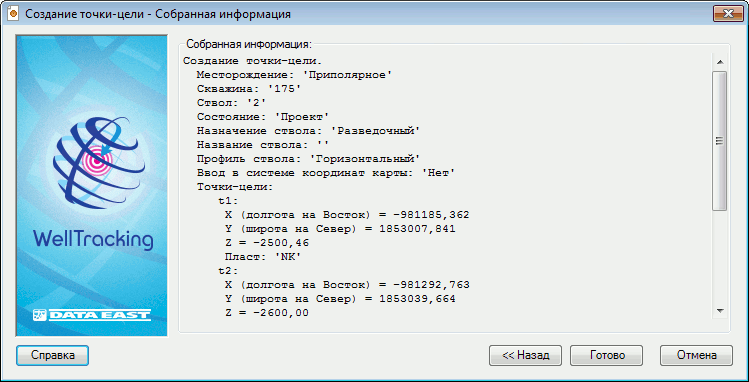Click the DATA EAST logo
749x382 pixels.
pyautogui.click(x=92, y=315)
